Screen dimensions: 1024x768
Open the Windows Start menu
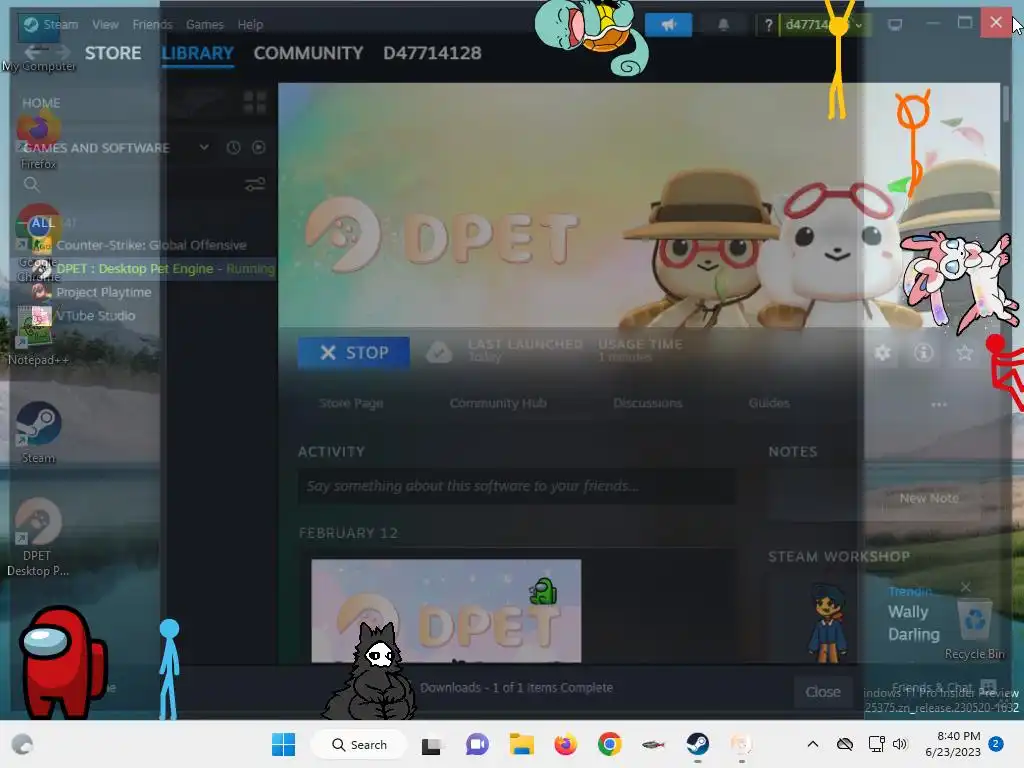pyautogui.click(x=283, y=744)
